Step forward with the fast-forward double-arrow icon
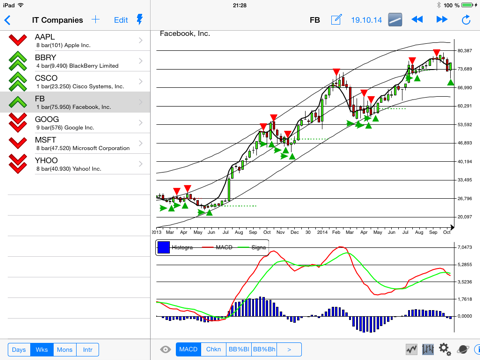Screen dimensions: 480x360 [442, 20]
